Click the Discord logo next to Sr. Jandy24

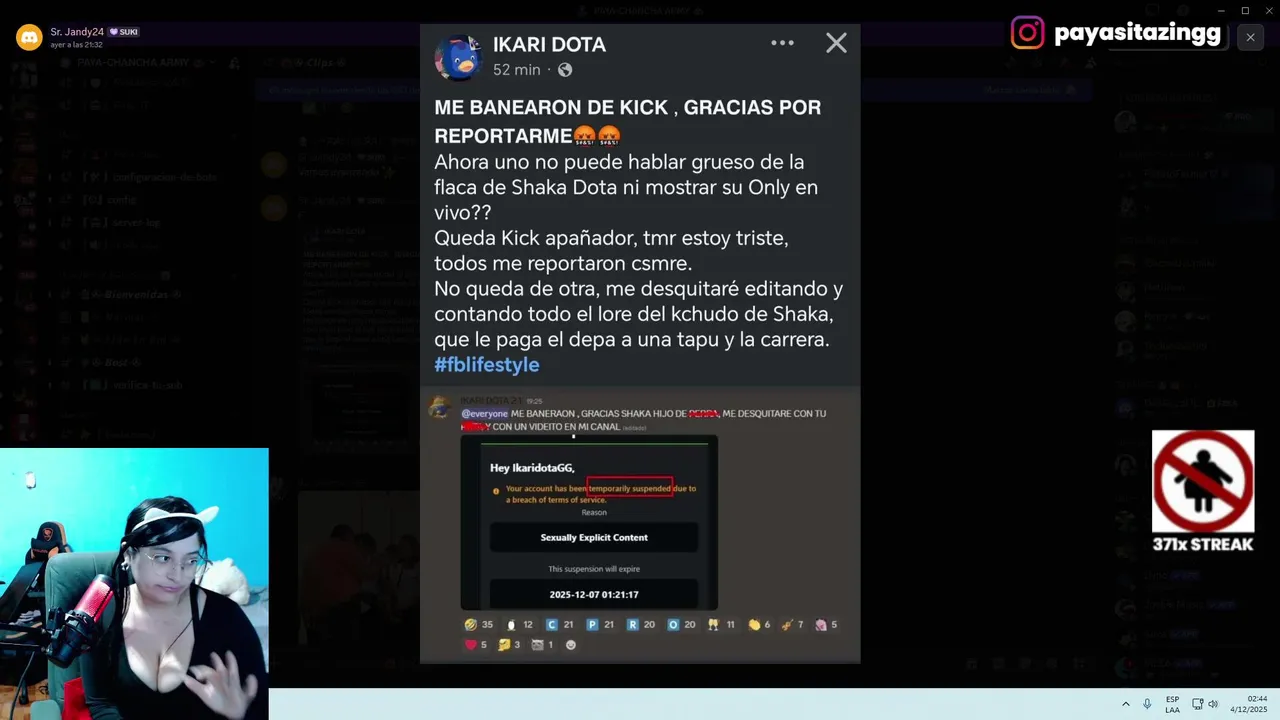tap(29, 37)
